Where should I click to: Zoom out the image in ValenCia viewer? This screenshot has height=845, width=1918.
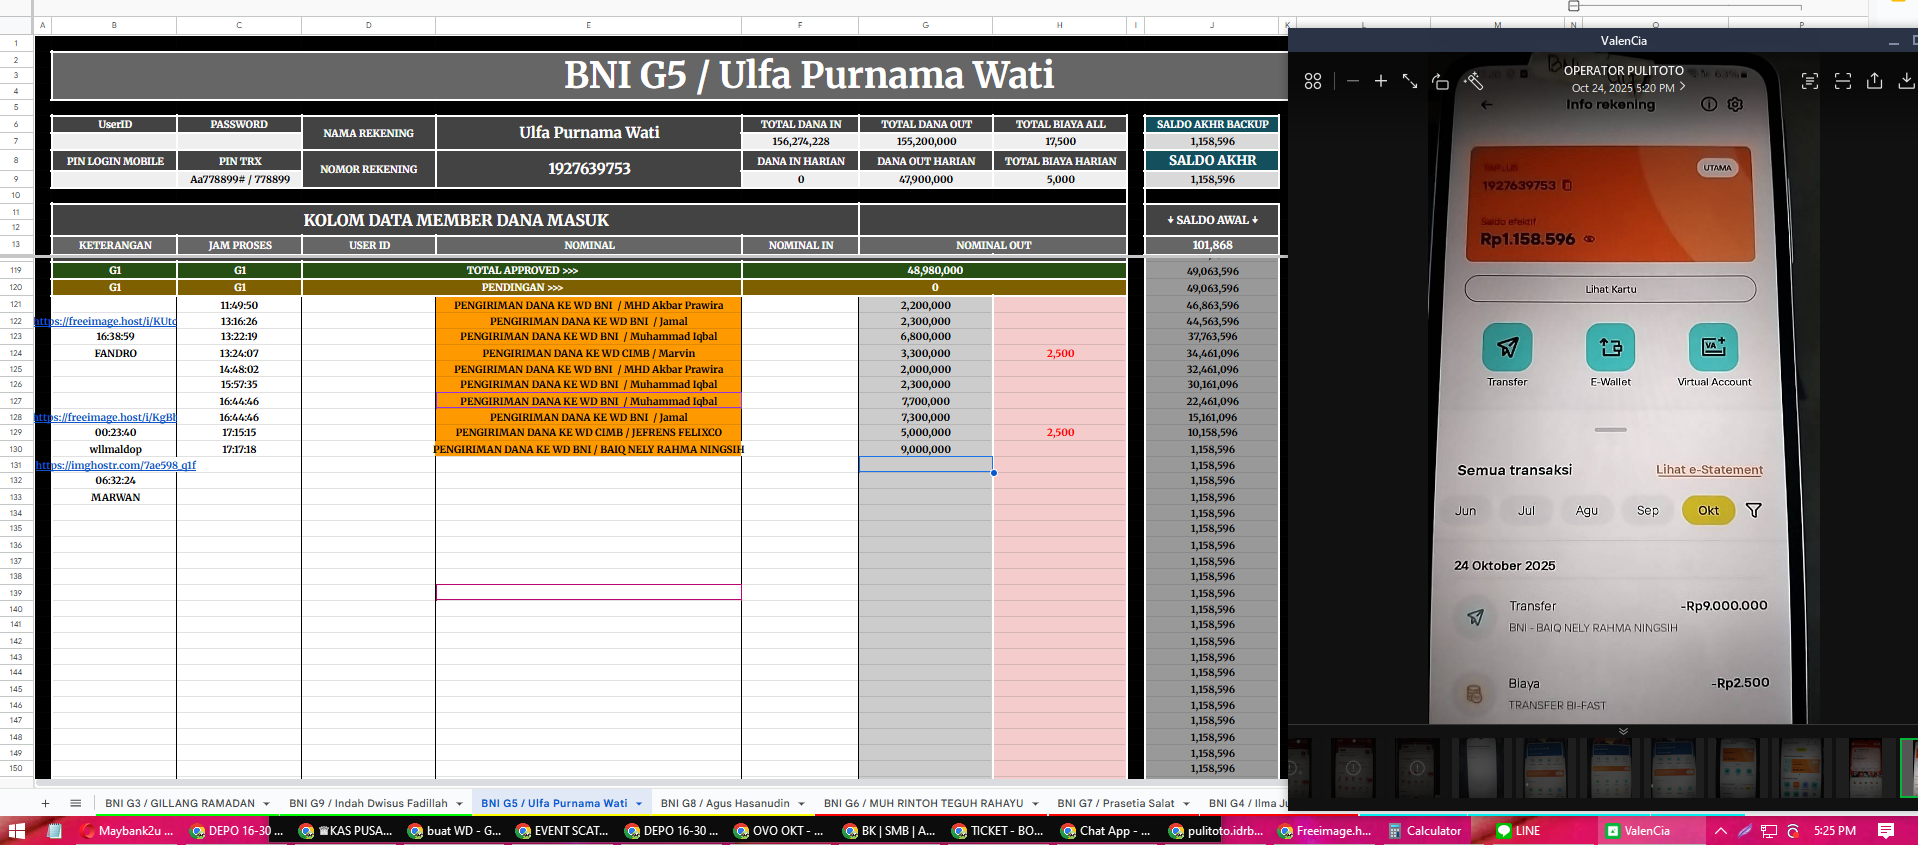coord(1353,81)
